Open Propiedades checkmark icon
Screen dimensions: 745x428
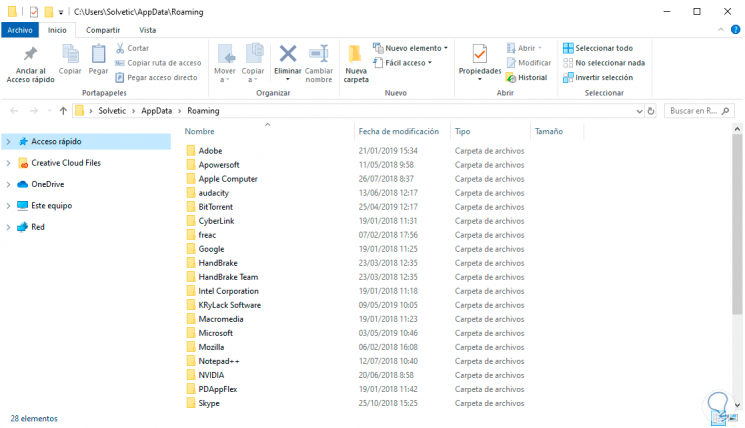[480, 54]
